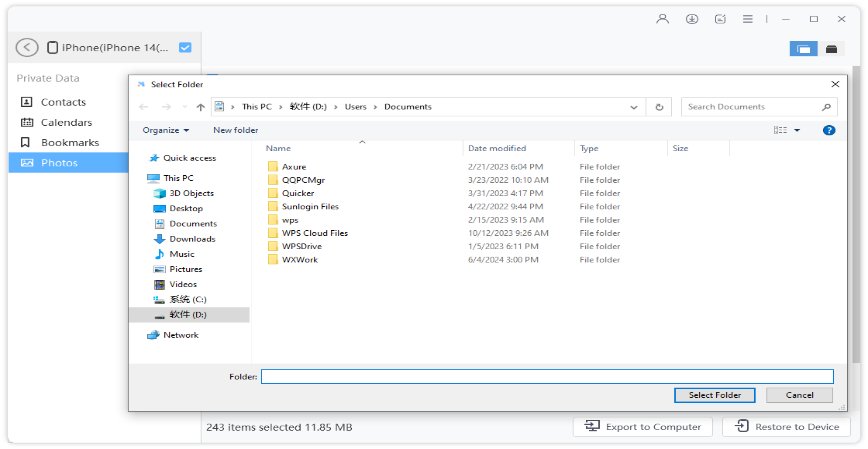Screen dimensions: 868x449
Task: Click the search magnifier in Search Documents
Action: (x=826, y=107)
